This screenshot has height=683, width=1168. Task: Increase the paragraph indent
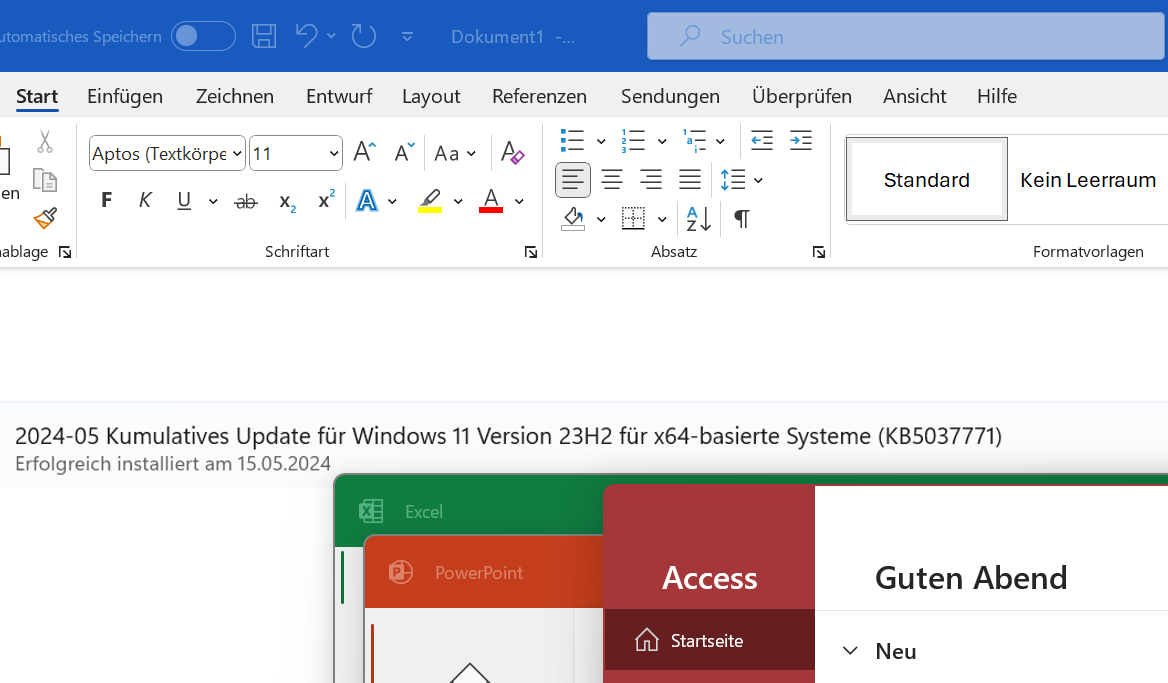coord(801,140)
